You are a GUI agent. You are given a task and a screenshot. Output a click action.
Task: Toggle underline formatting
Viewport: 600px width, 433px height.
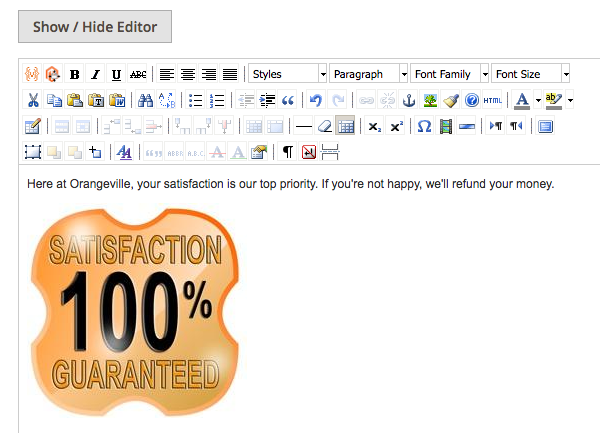tap(116, 74)
